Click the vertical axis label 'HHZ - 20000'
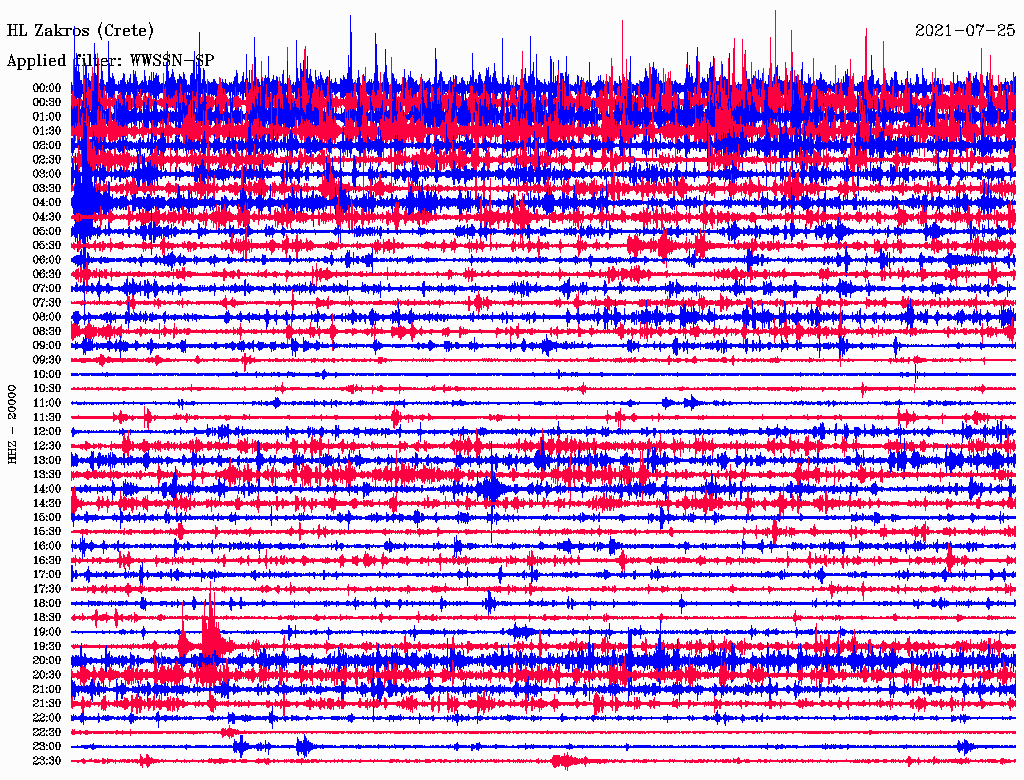 click(x=12, y=424)
